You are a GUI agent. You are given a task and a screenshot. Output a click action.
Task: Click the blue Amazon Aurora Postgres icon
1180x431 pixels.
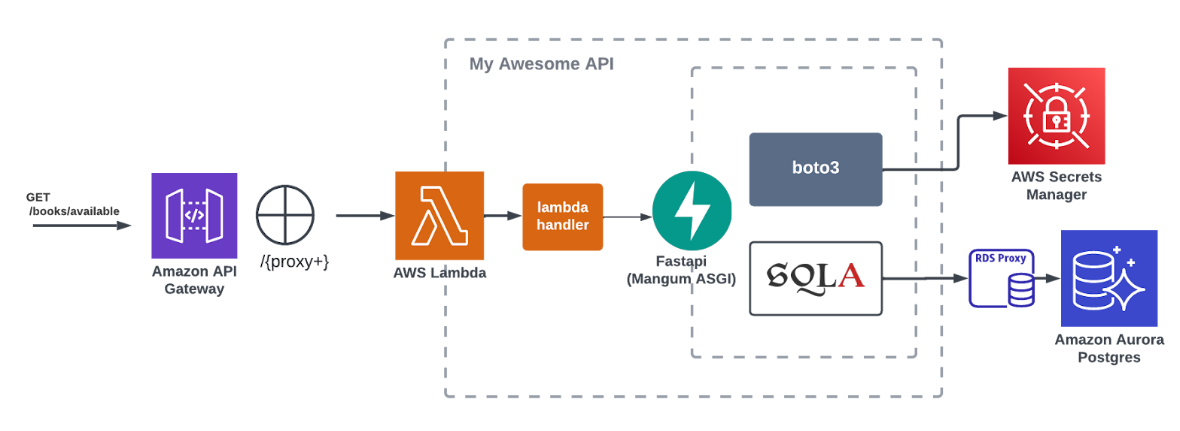(x=1109, y=278)
